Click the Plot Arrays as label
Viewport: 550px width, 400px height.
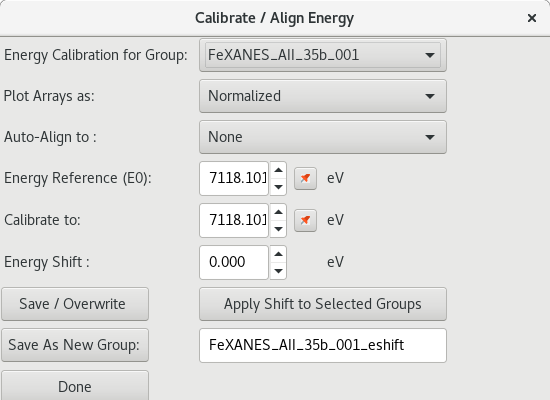(x=49, y=96)
